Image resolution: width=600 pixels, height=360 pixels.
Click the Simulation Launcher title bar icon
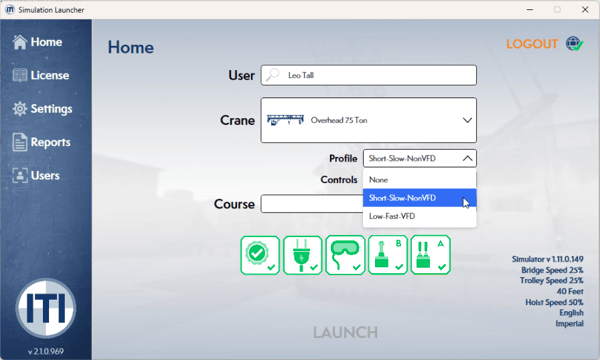[10, 10]
